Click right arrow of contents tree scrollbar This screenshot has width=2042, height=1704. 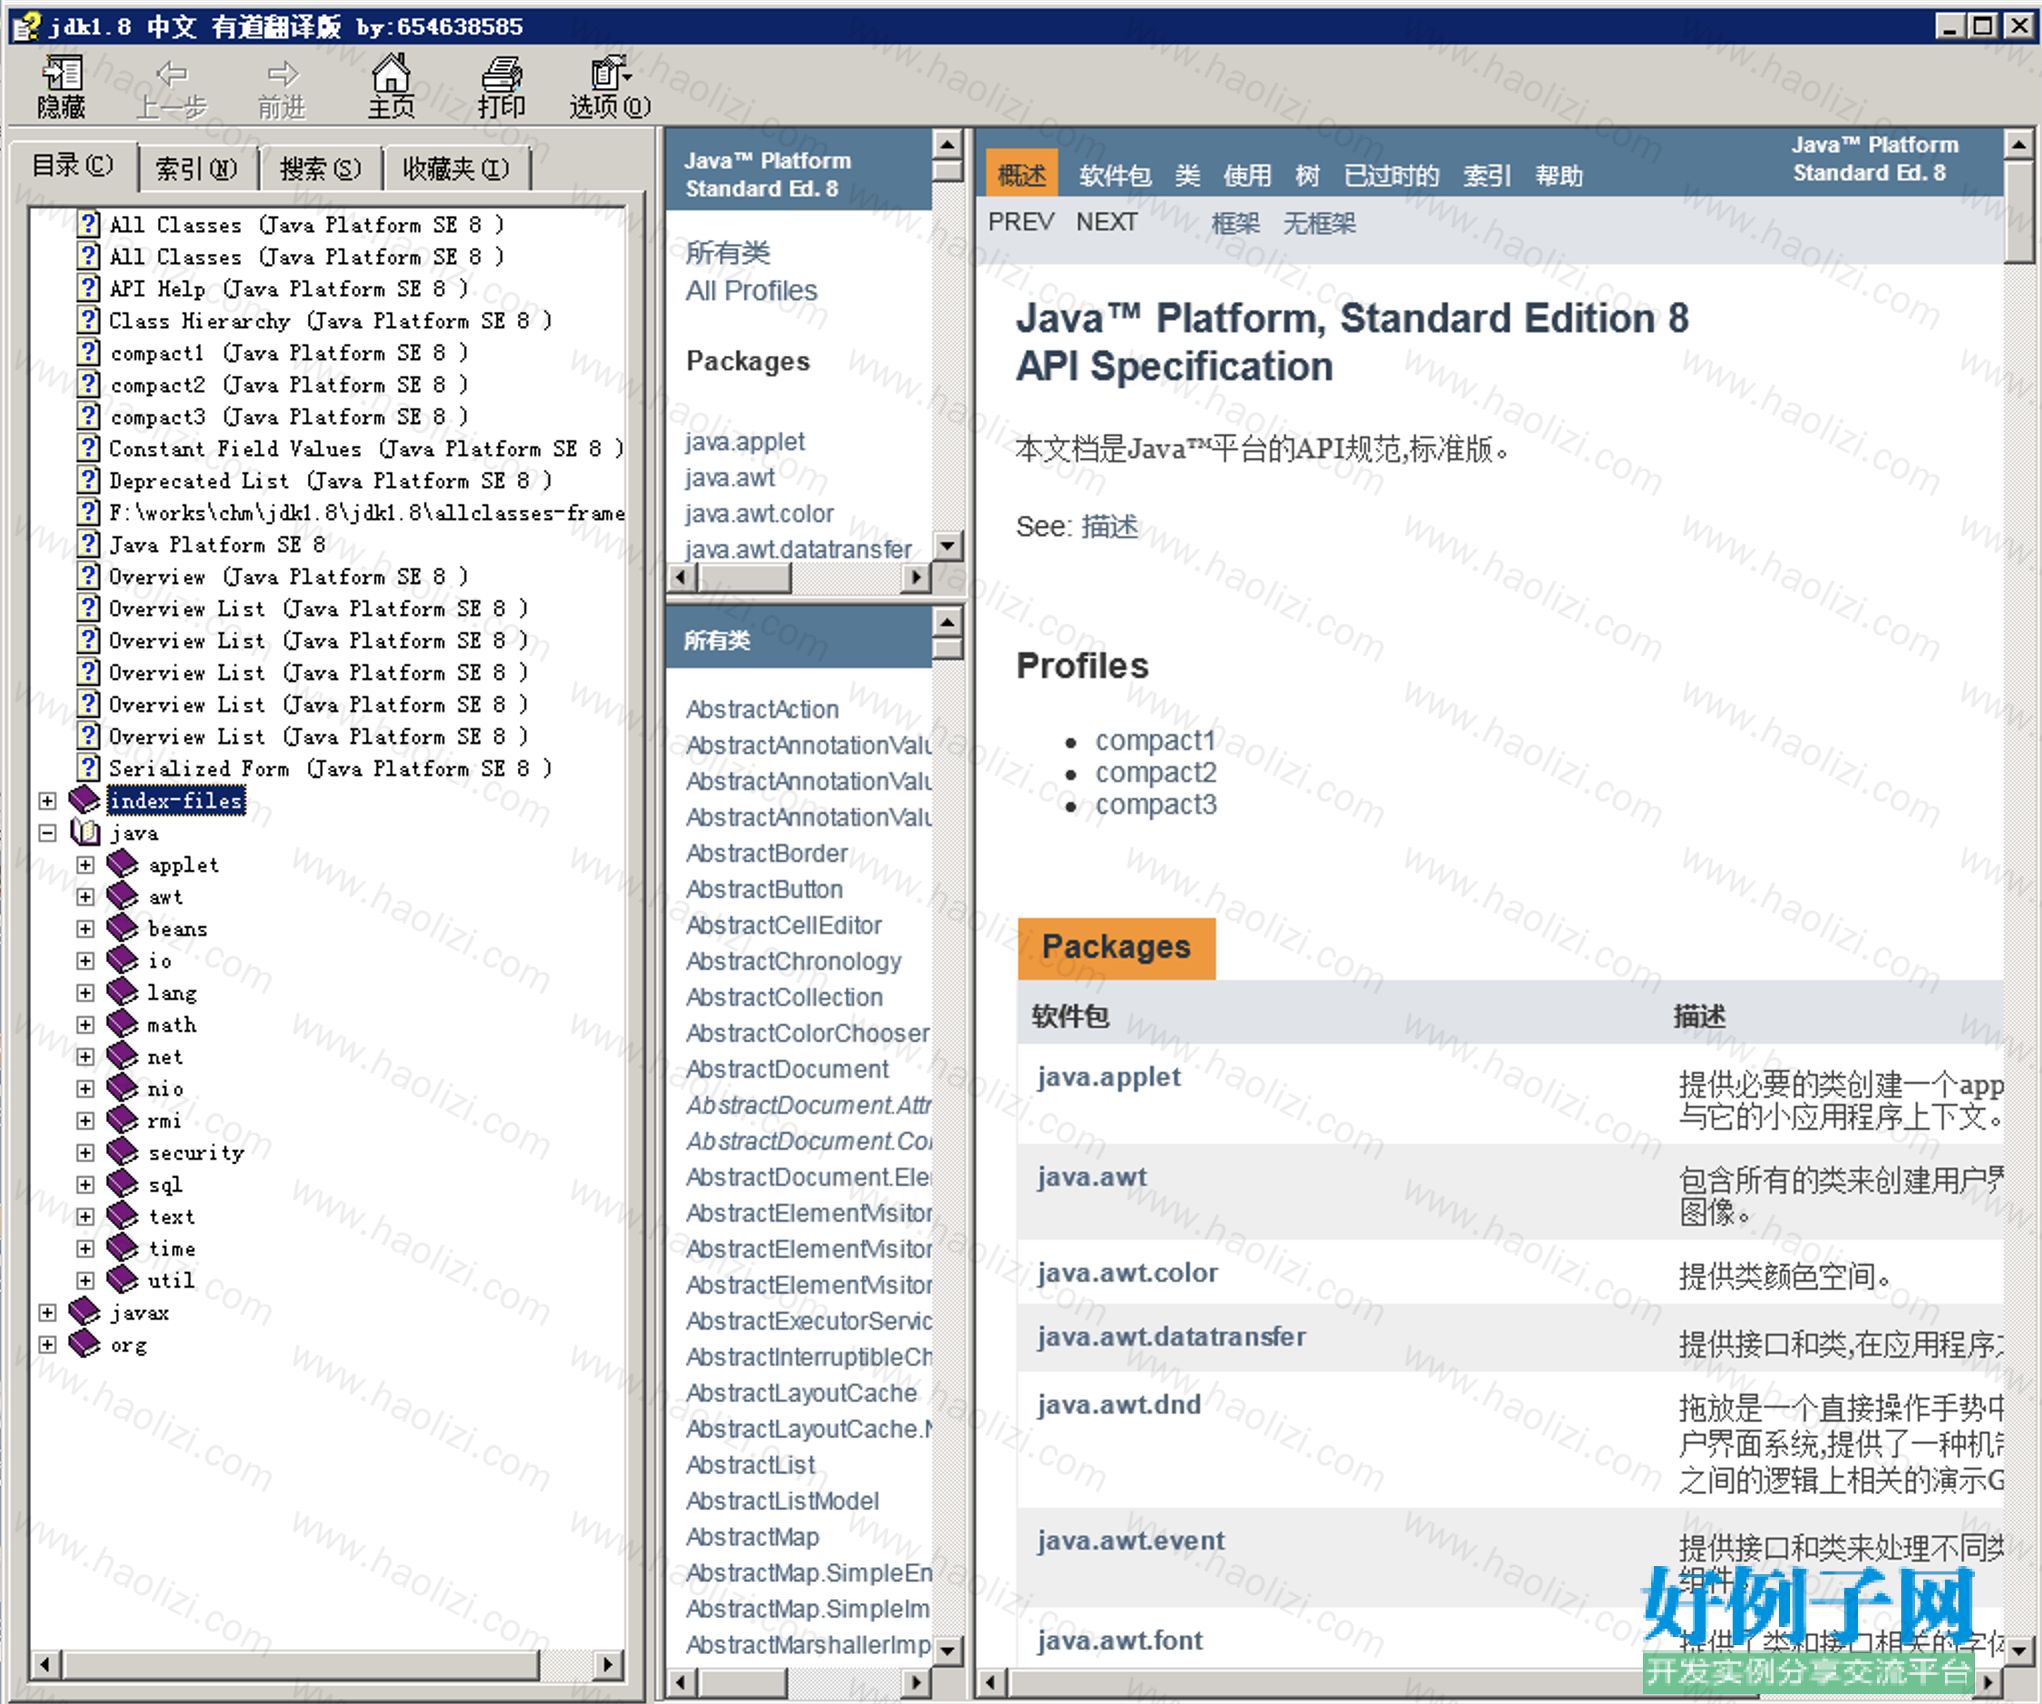[606, 1664]
